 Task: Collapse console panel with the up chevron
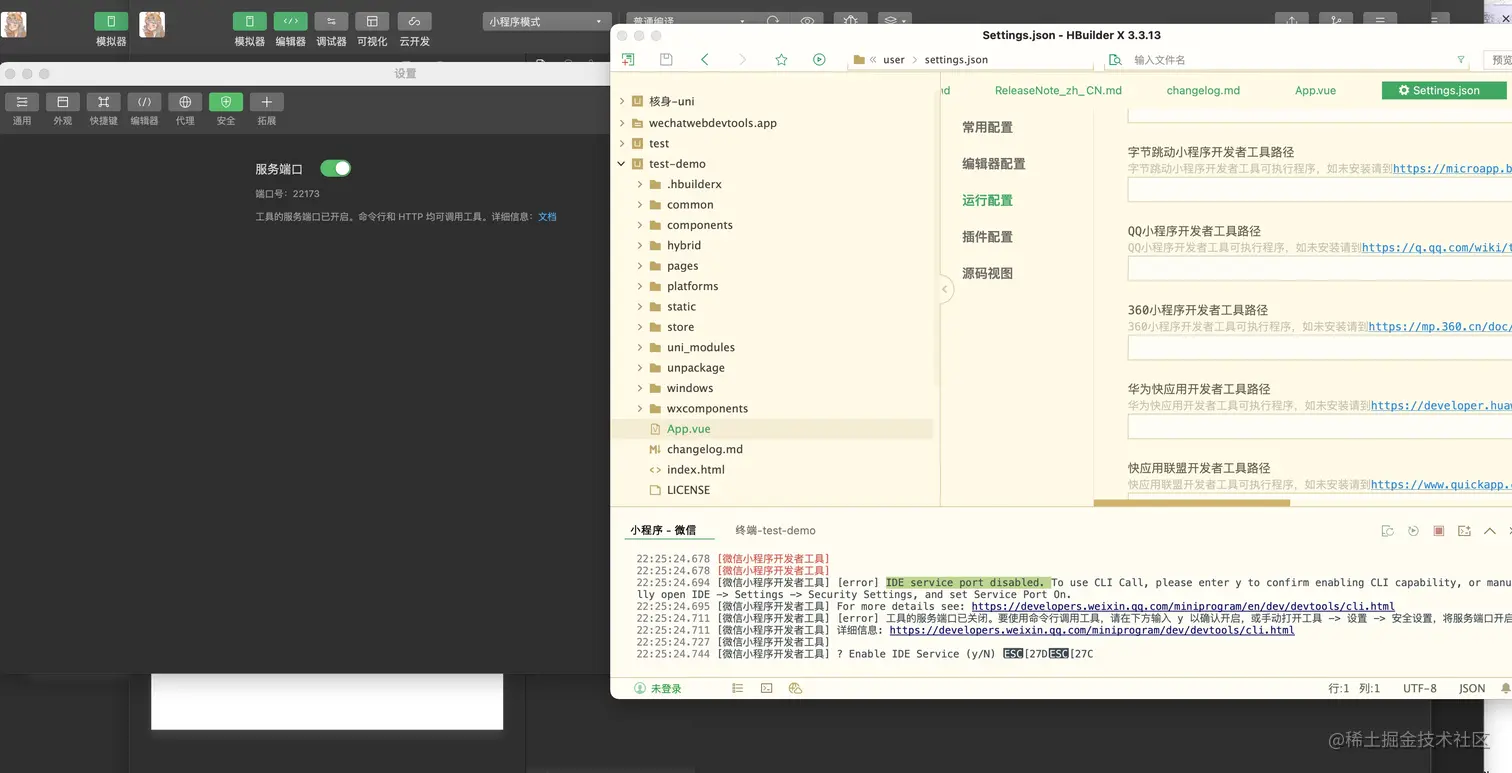[x=1490, y=531]
